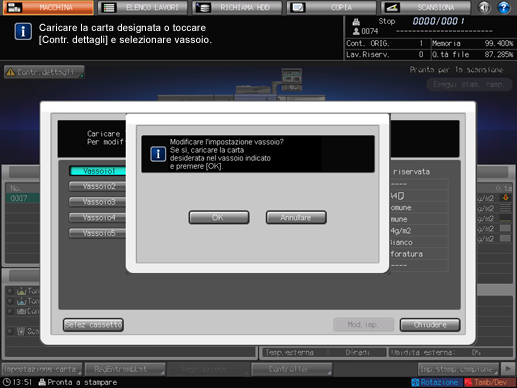Click Rotazione status indicator
Screen dimensions: 517x388
[436, 382]
